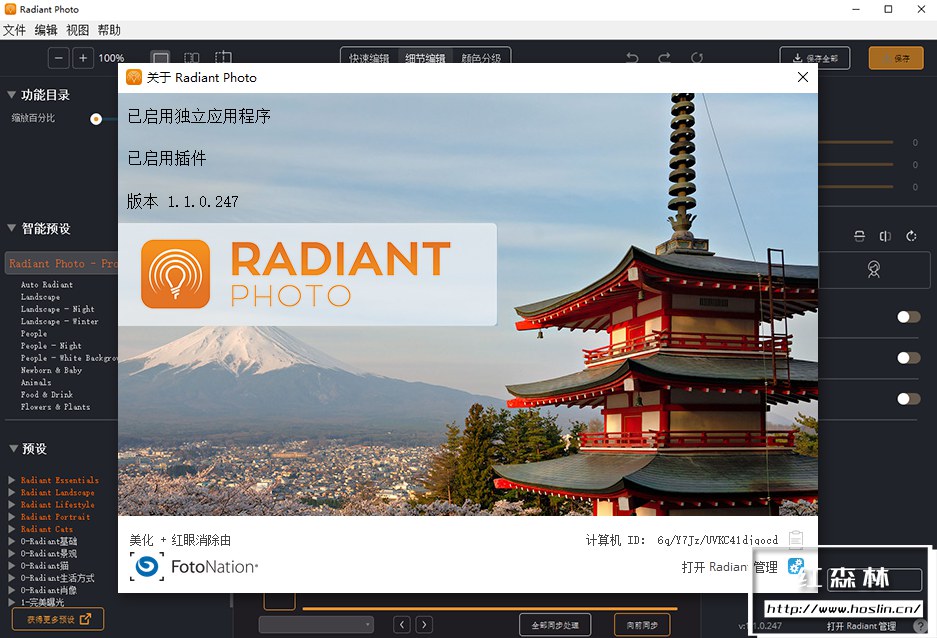The height and width of the screenshot is (638, 937).
Task: Switch to the 快速编辑 tab
Action: pos(369,58)
